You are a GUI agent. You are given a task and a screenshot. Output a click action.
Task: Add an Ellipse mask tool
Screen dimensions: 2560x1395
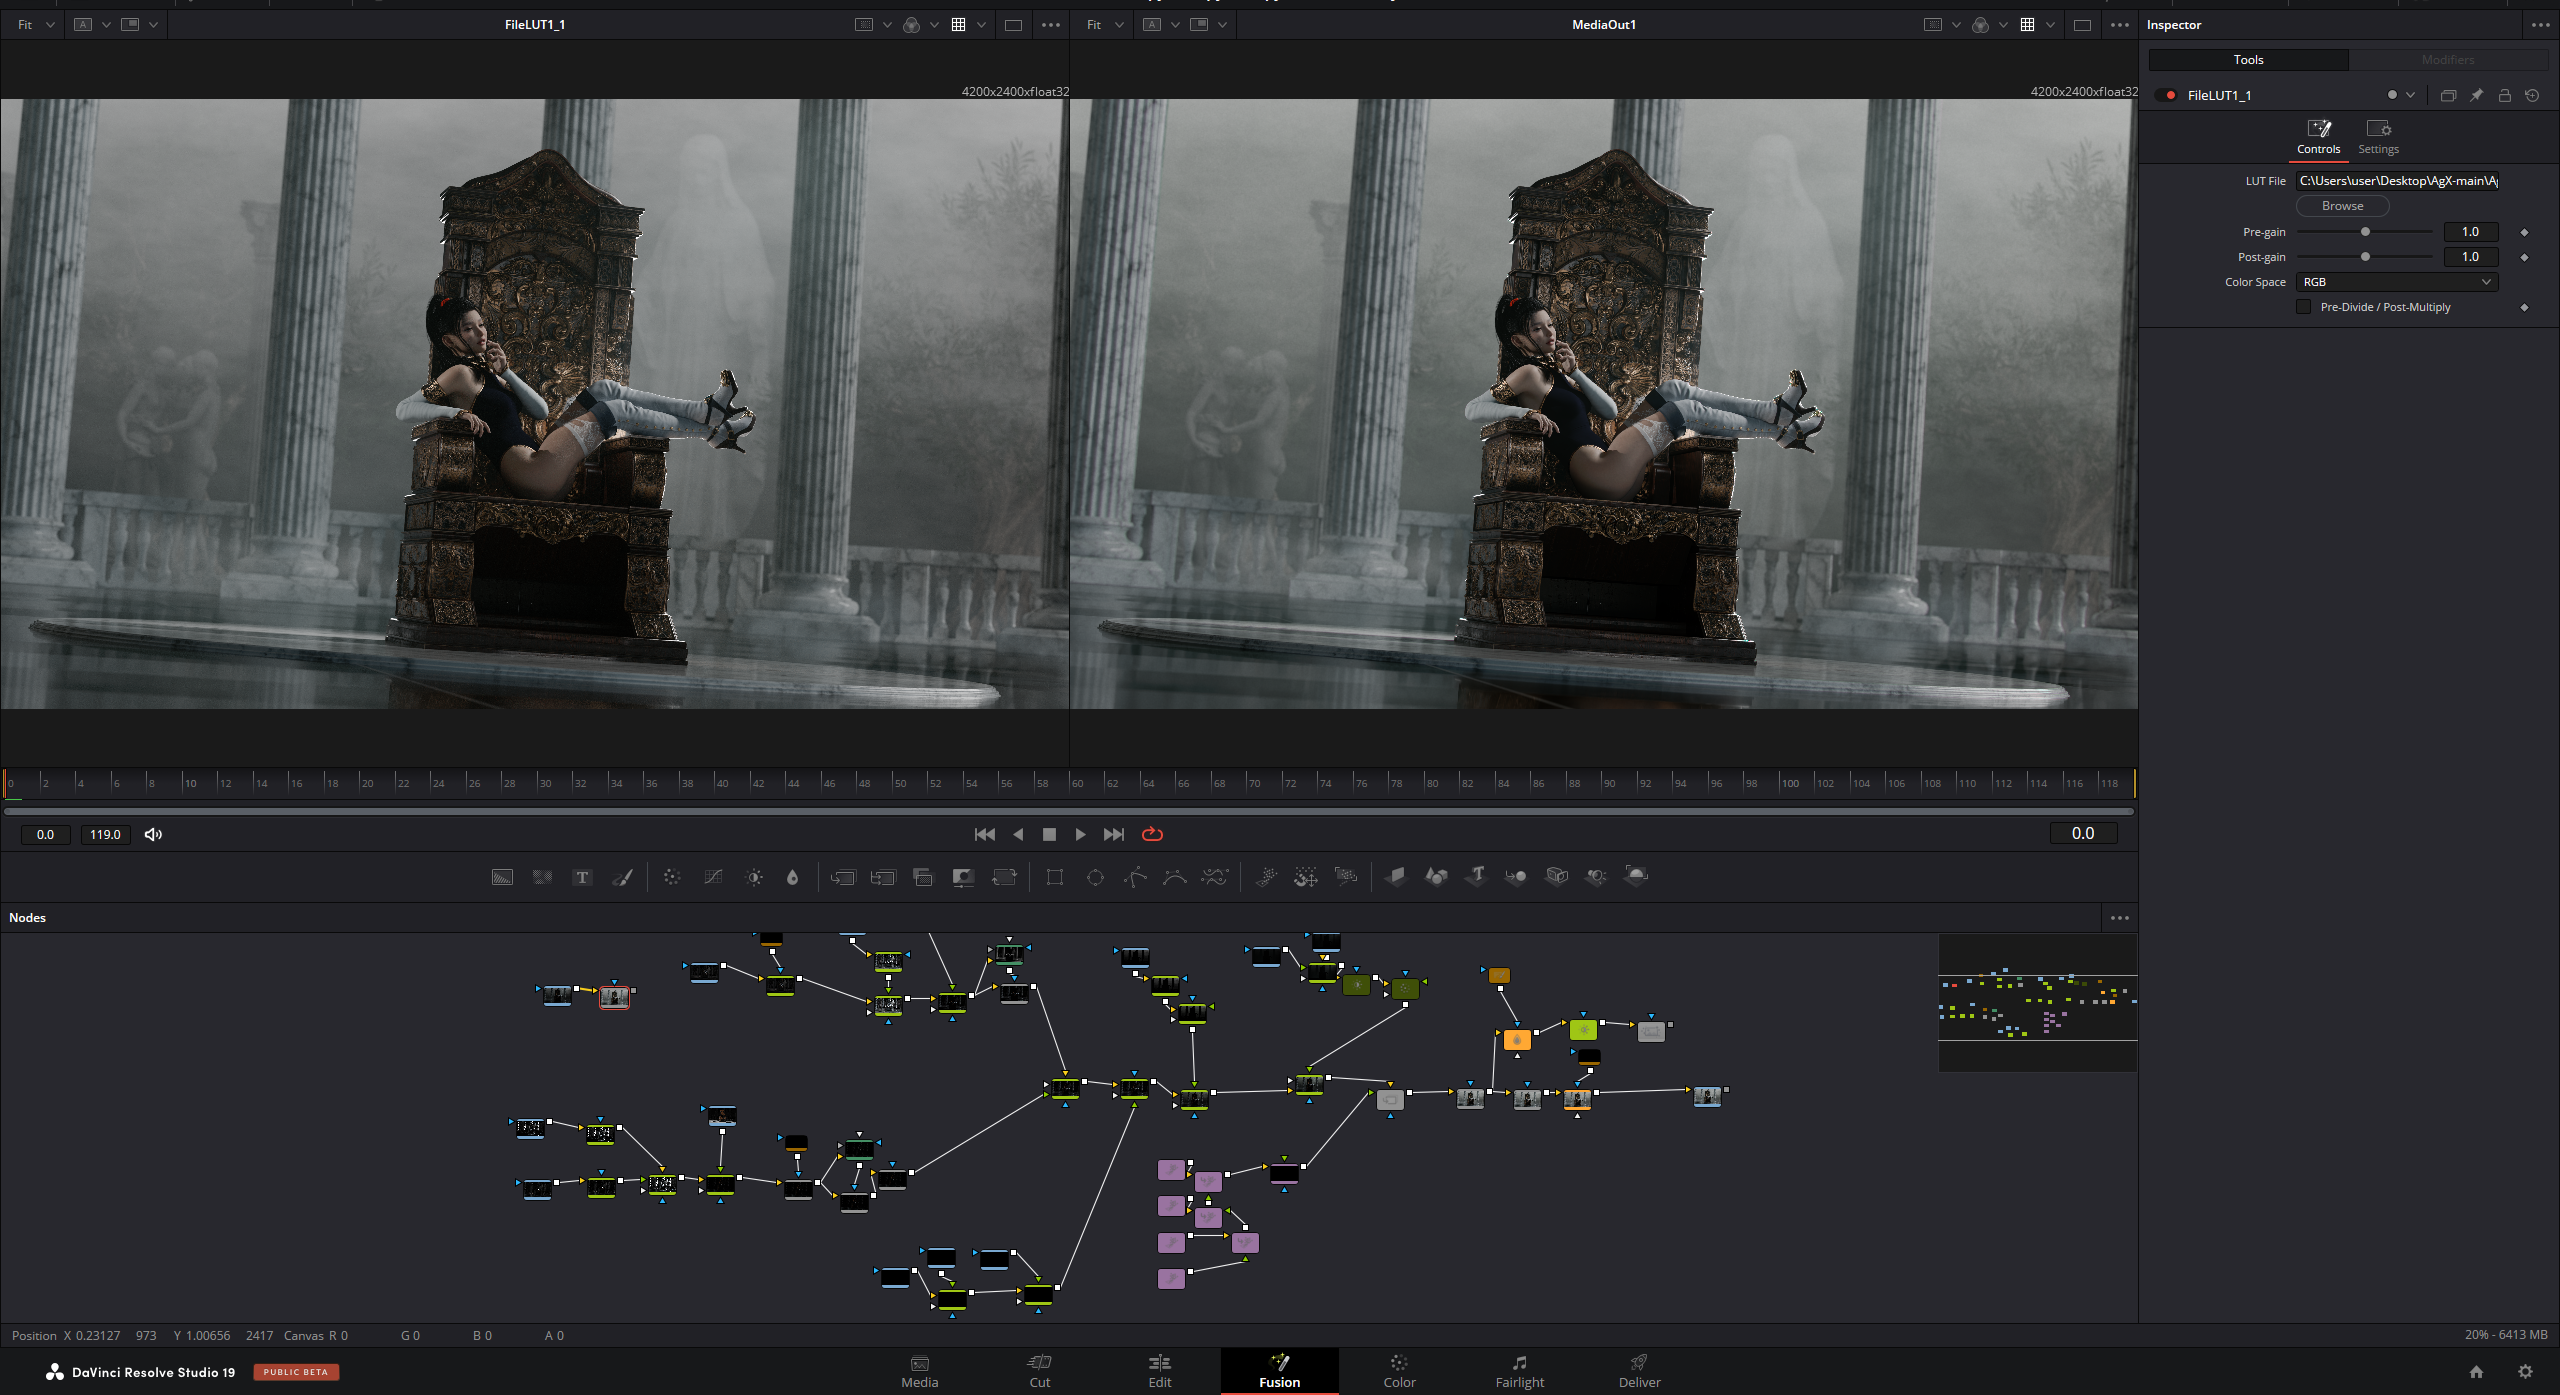[x=1095, y=878]
